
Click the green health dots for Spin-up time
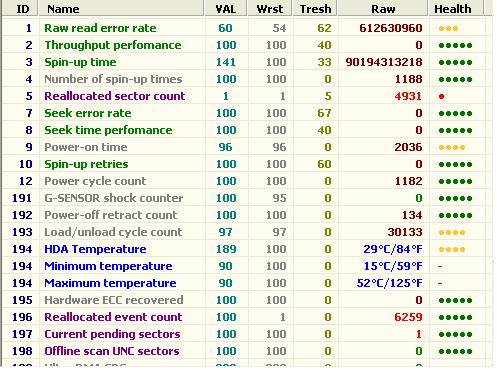(x=455, y=63)
